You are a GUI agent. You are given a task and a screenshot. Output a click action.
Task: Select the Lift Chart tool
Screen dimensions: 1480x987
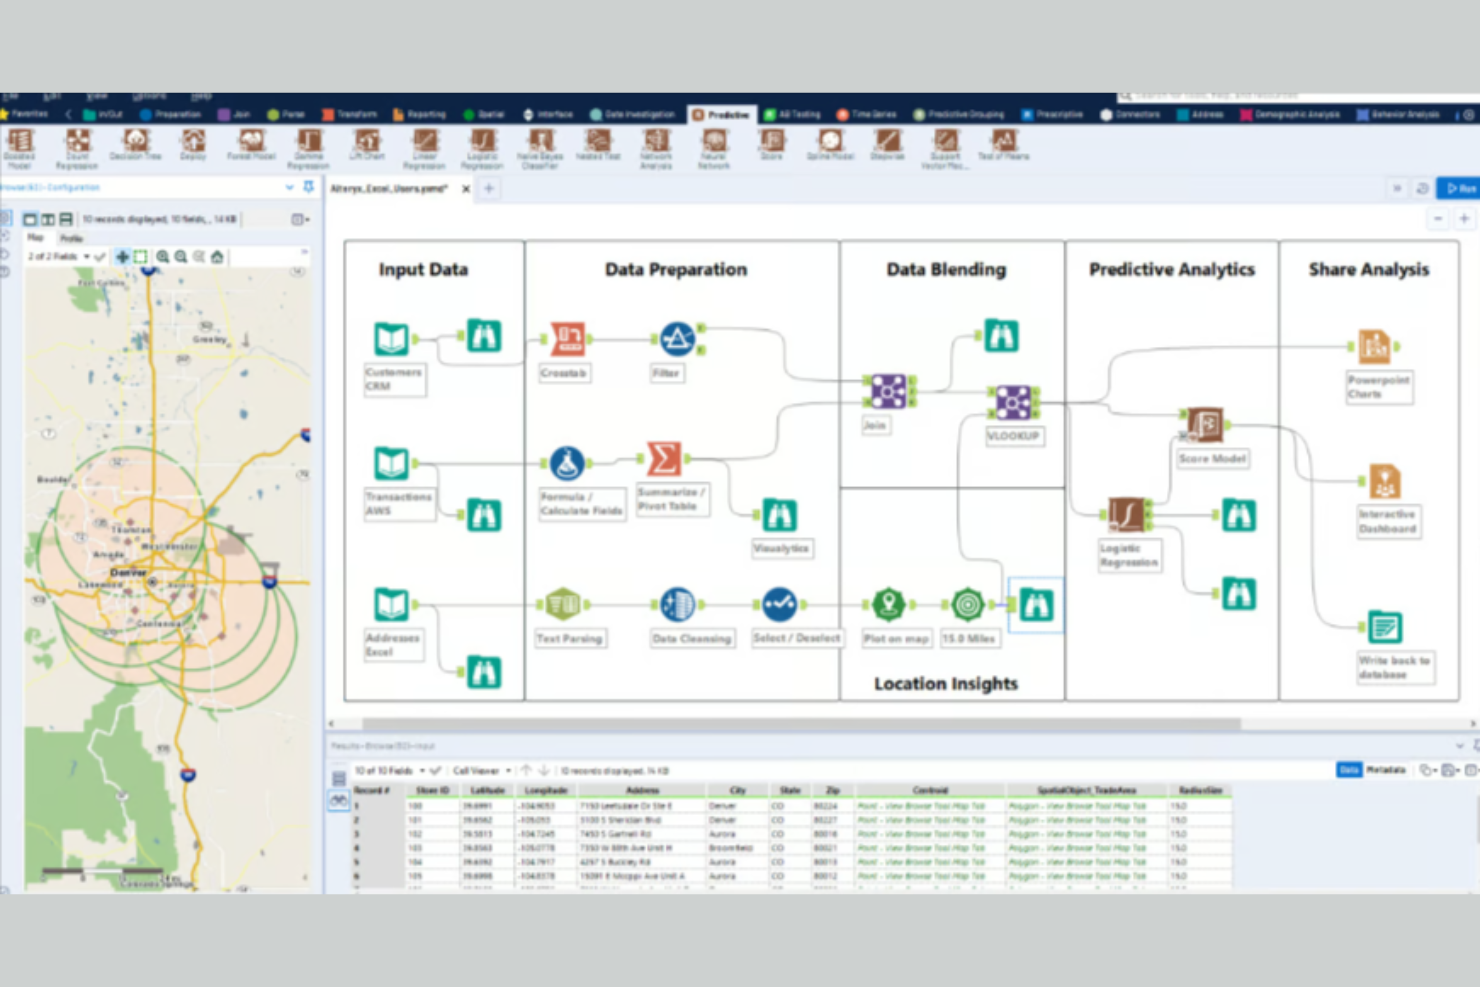pos(367,145)
